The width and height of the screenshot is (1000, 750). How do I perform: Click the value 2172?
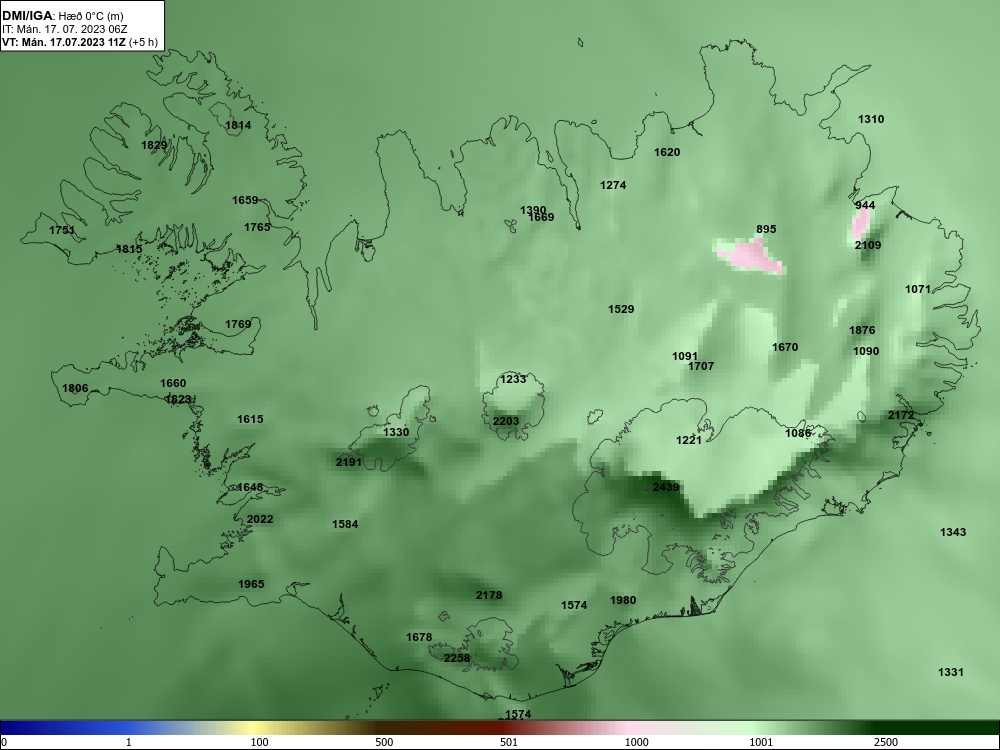[x=901, y=415]
